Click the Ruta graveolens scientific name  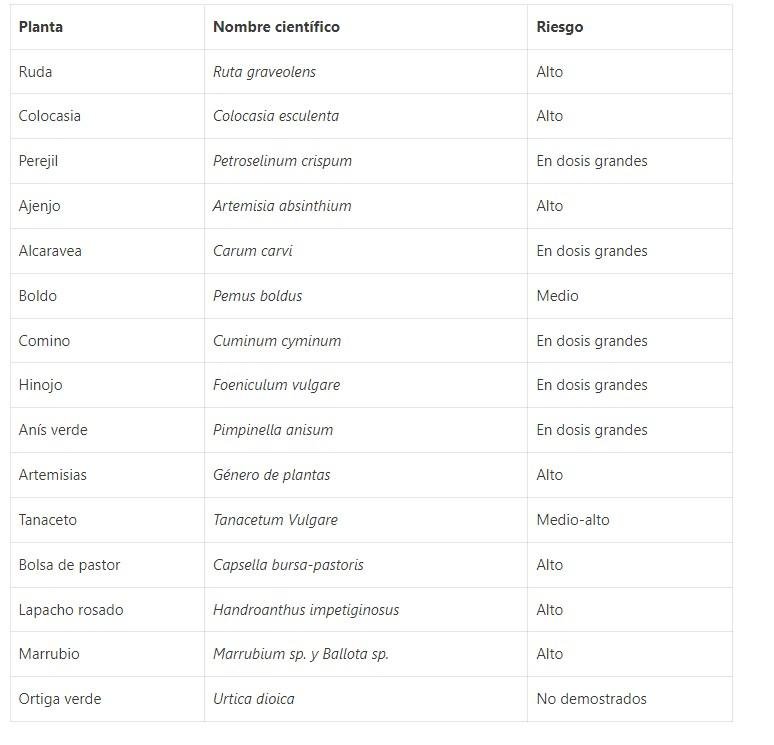(x=264, y=72)
